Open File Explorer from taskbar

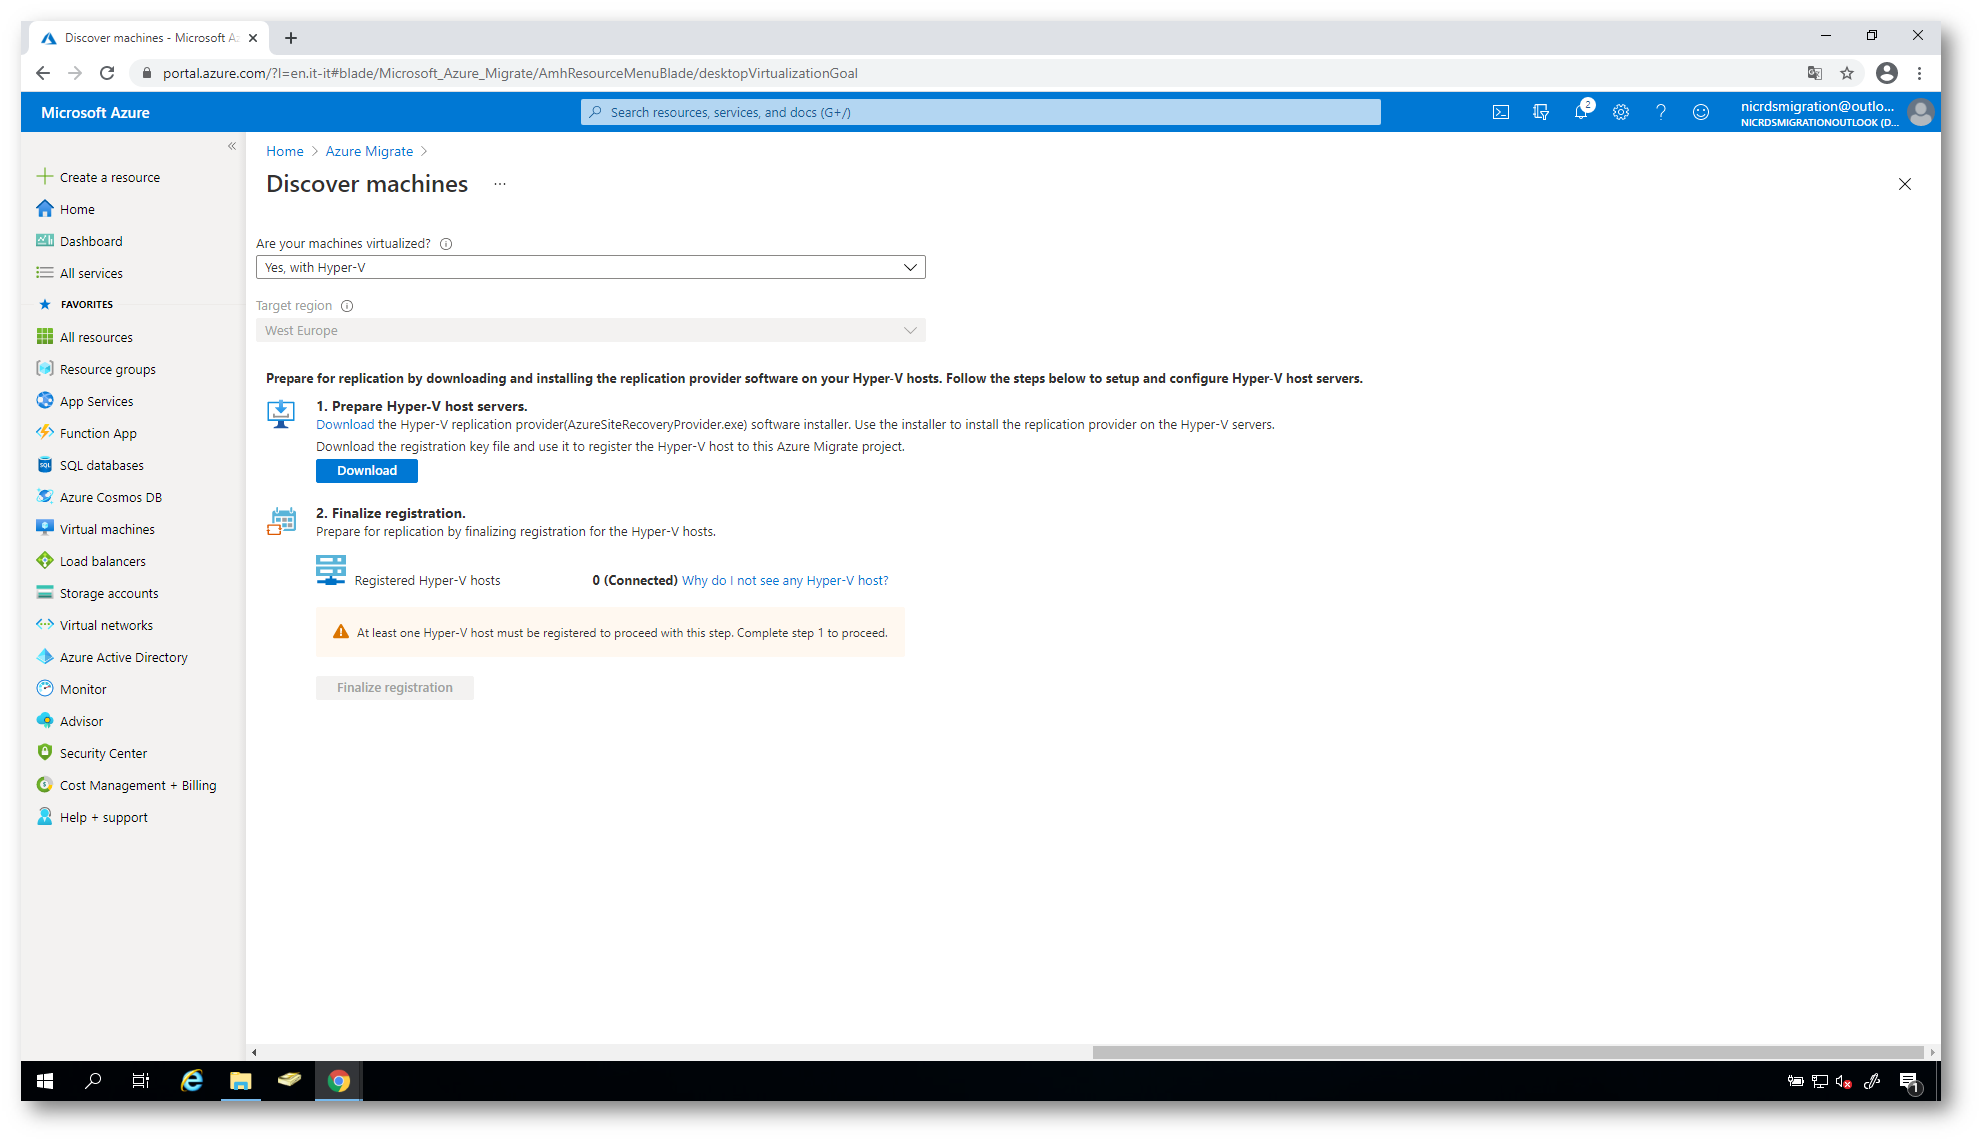[240, 1081]
